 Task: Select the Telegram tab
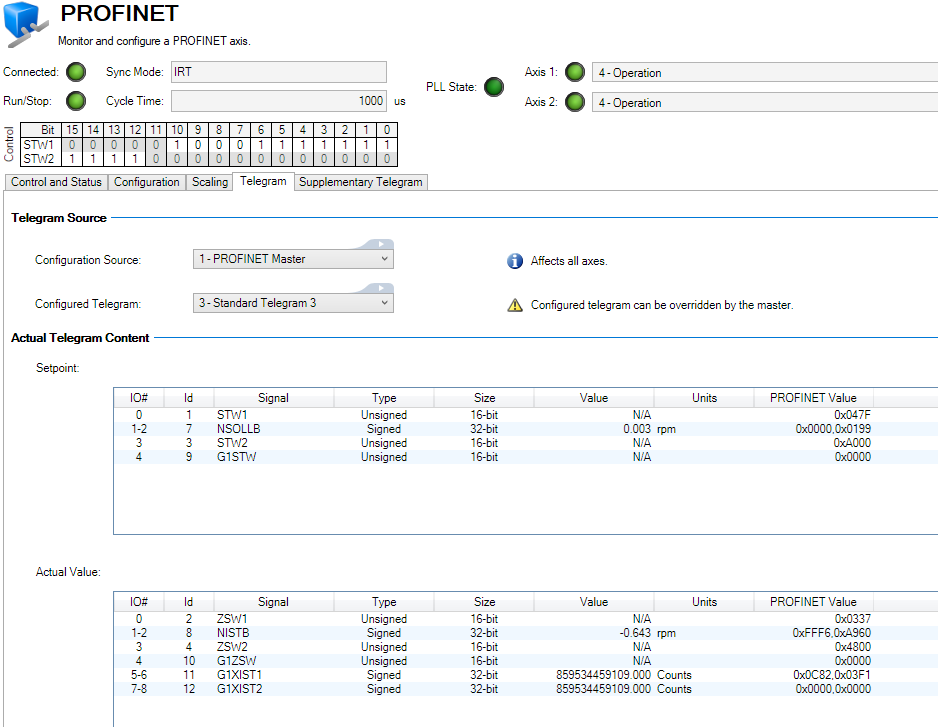coord(263,181)
